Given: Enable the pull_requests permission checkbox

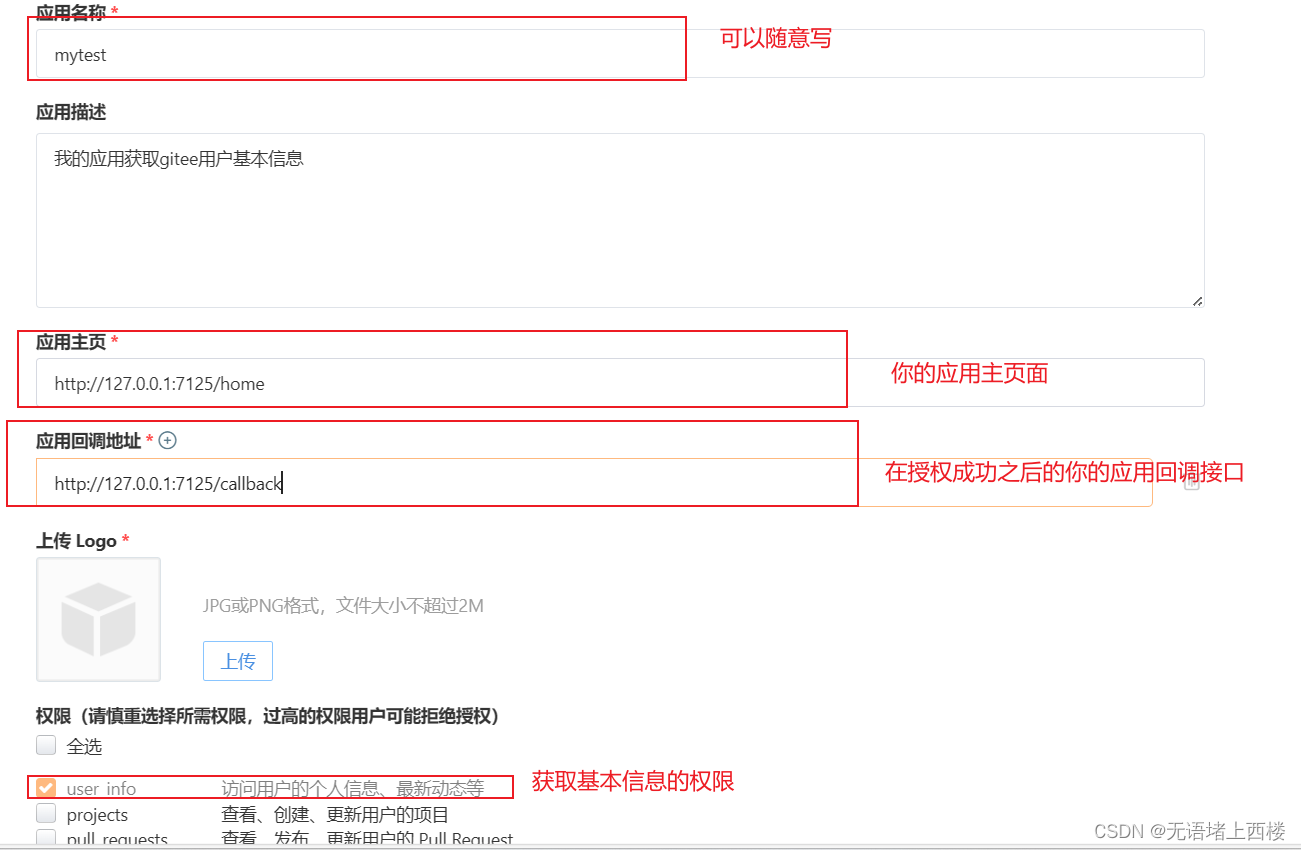Looking at the screenshot, I should 45,838.
